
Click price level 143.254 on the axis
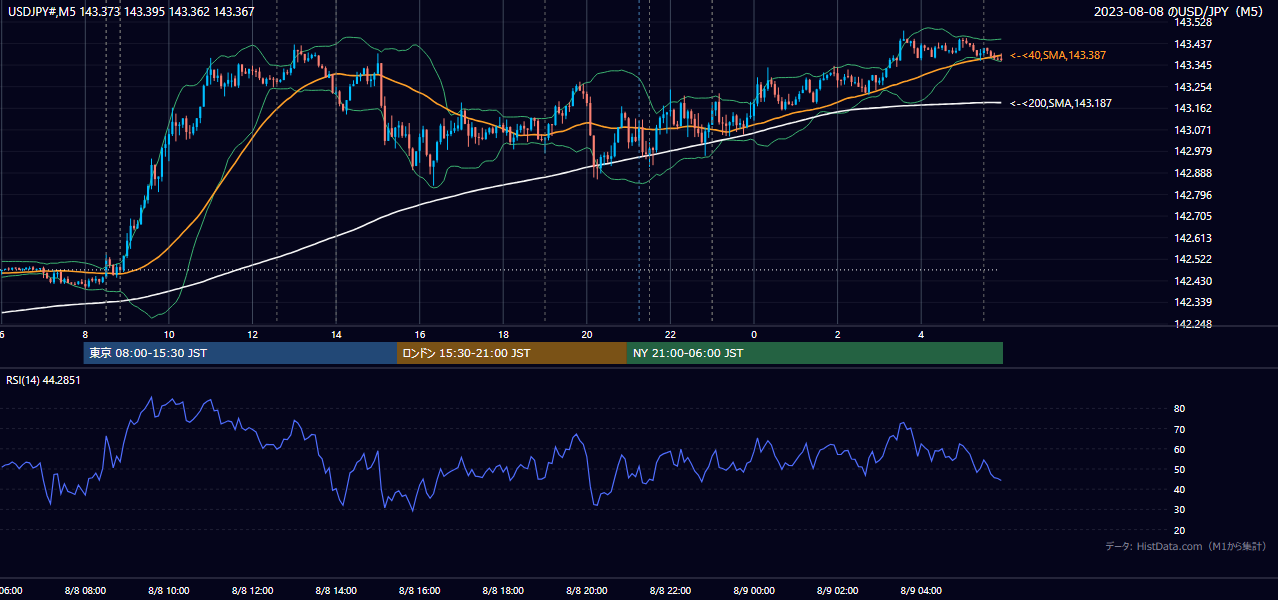pyautogui.click(x=1193, y=87)
